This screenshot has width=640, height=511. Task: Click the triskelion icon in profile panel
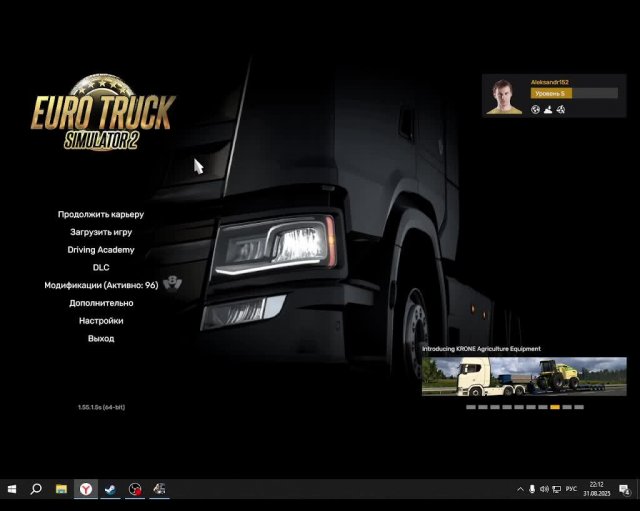click(561, 109)
